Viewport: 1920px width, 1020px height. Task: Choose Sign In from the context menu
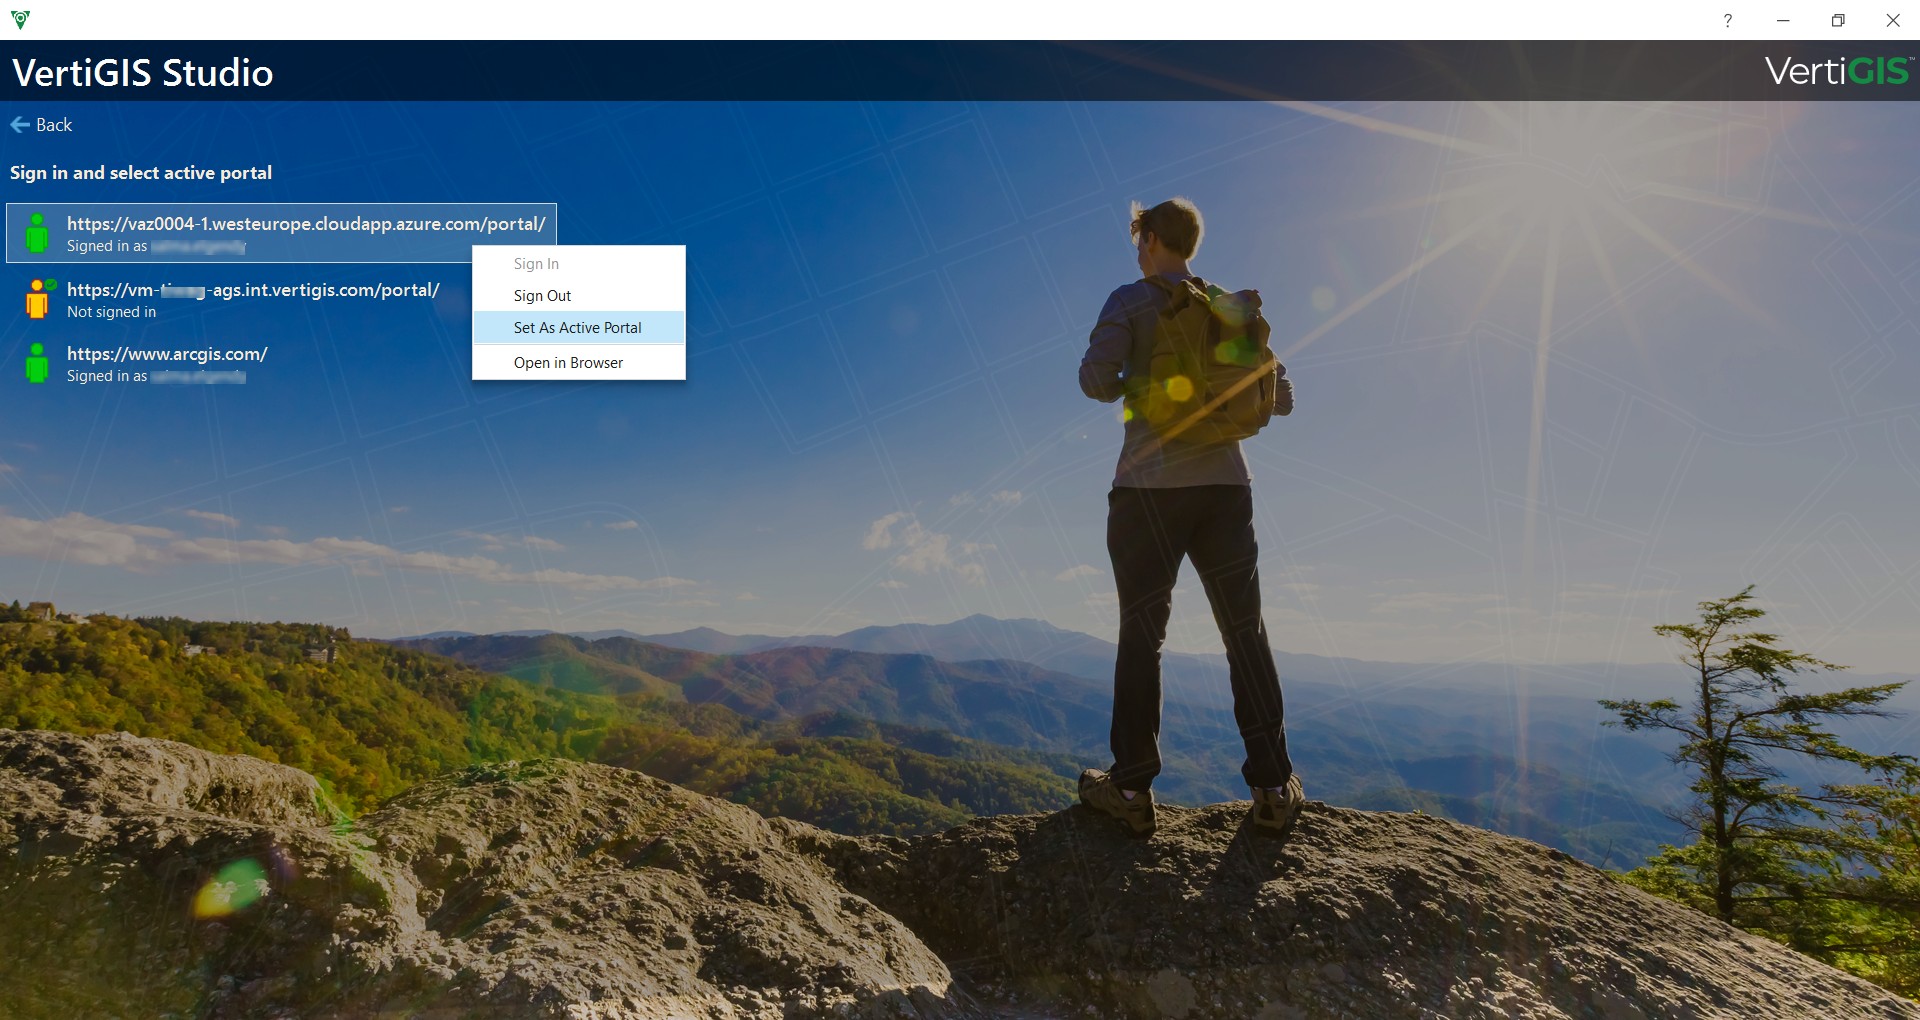pos(579,264)
